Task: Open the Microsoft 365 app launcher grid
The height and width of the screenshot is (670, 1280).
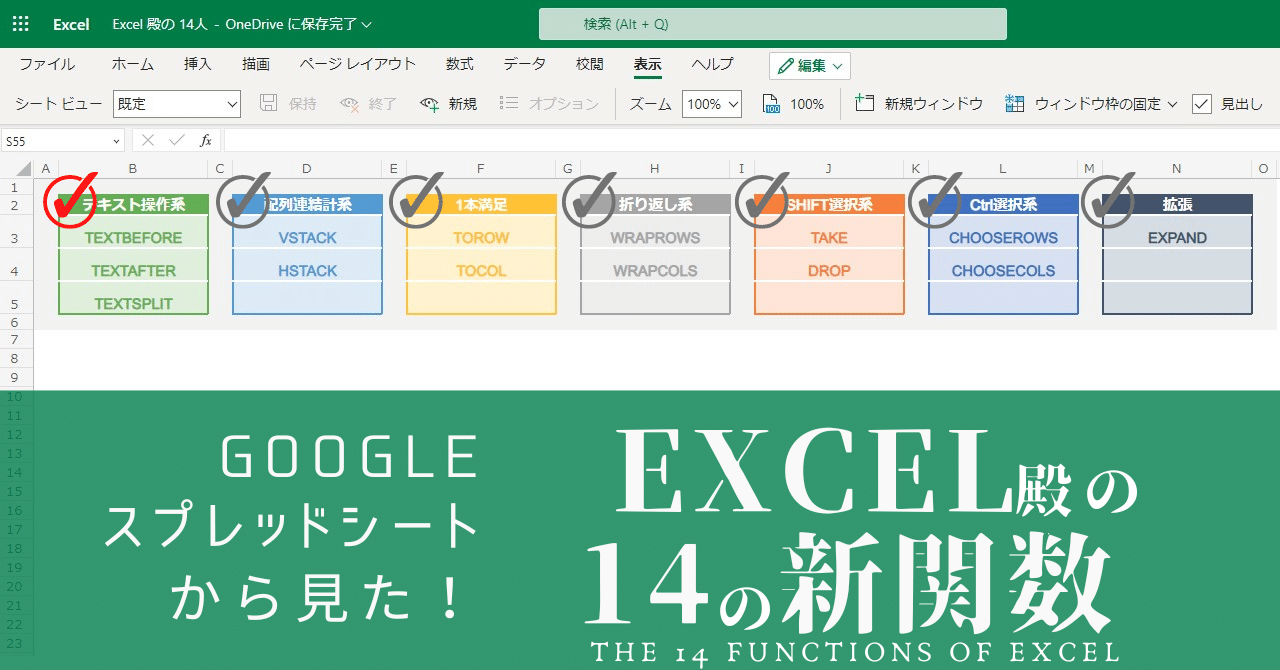Action: pyautogui.click(x=19, y=24)
